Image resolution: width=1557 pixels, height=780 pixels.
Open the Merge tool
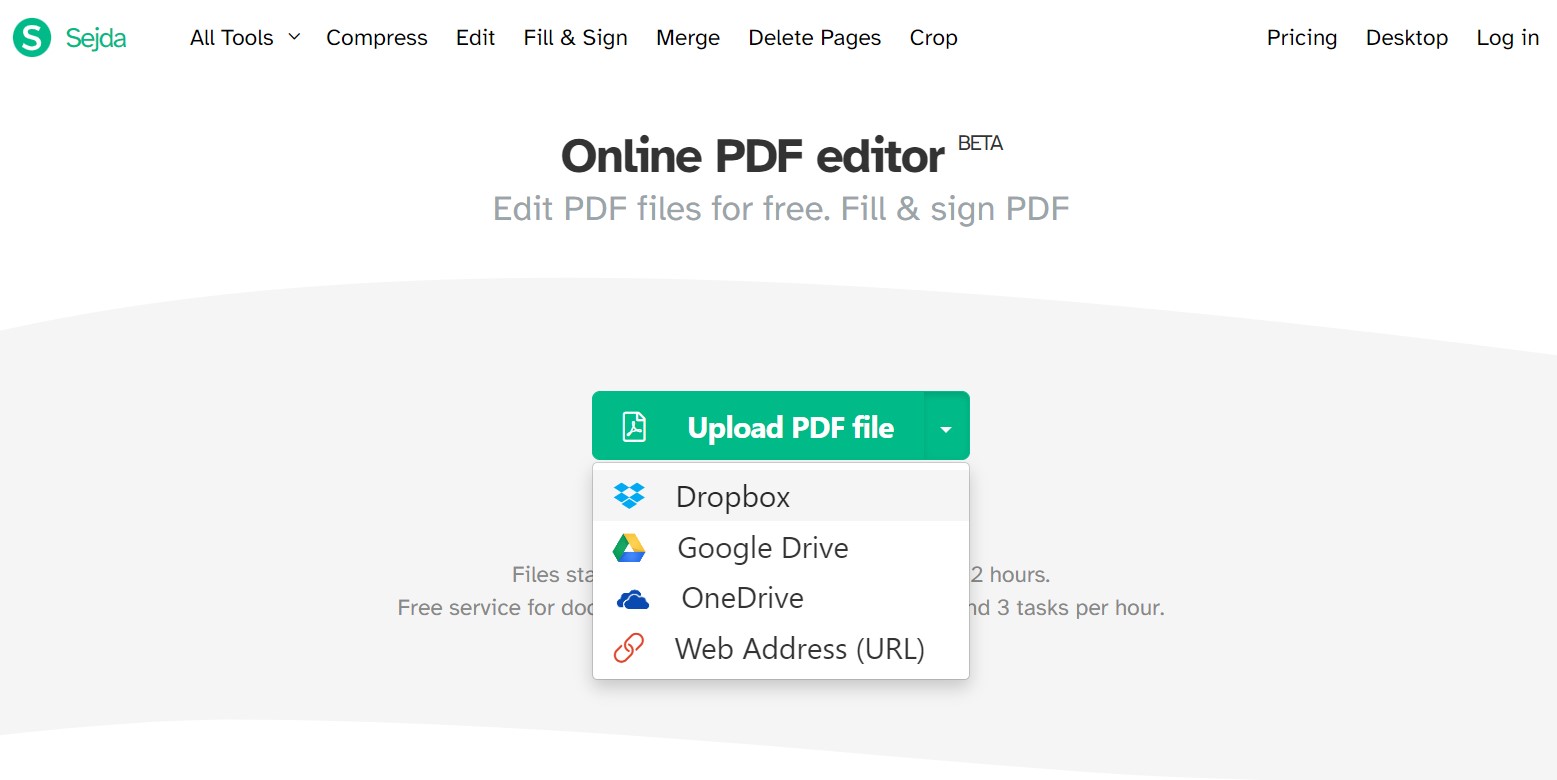(688, 38)
